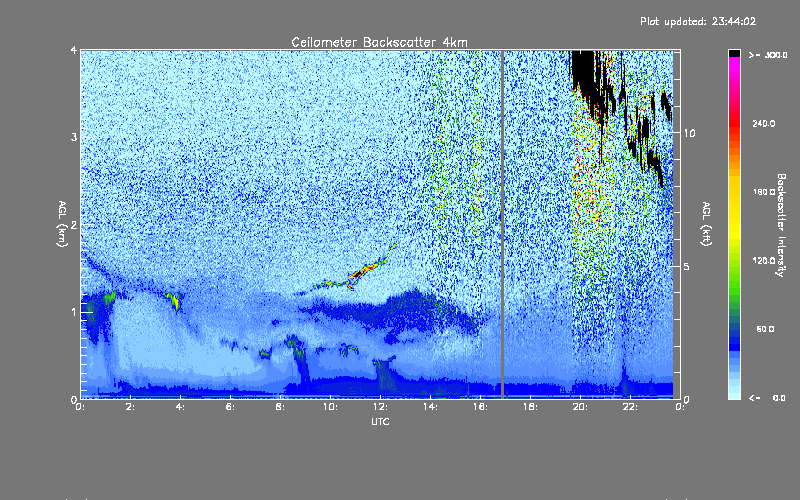The width and height of the screenshot is (800, 500).
Task: Click the 'UTC' x-axis label
Action: (x=380, y=421)
